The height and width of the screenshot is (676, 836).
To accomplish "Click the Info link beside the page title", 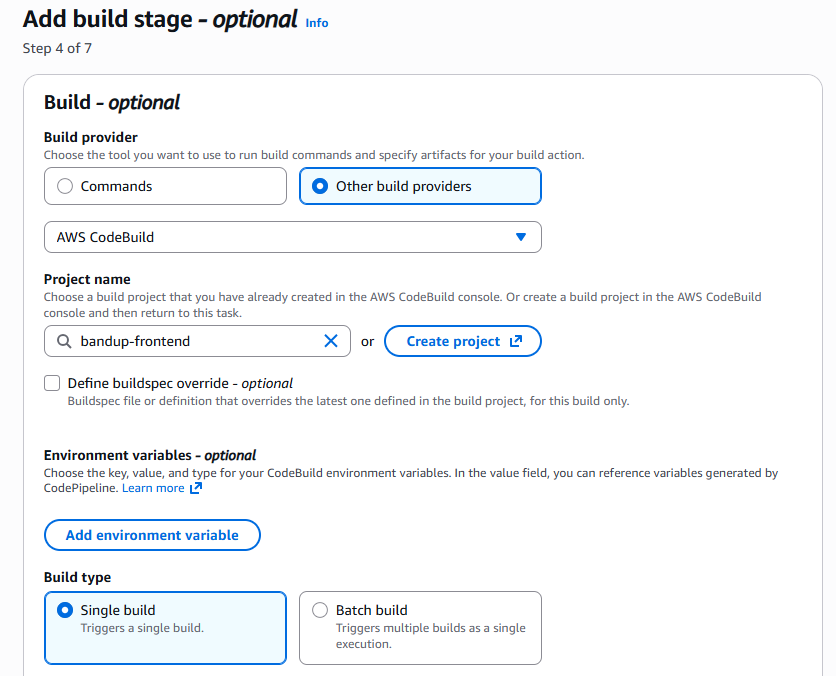I will tap(317, 23).
